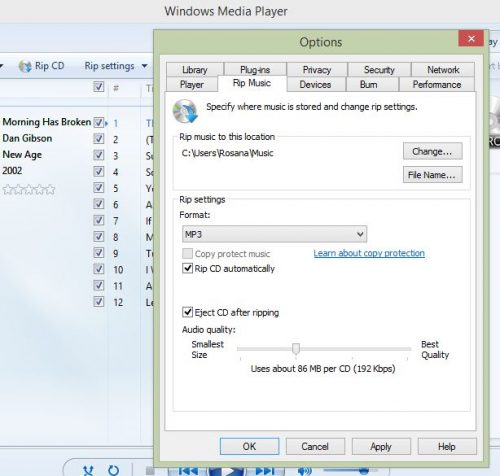
Task: Click the album year 2002
Action: (x=12, y=171)
